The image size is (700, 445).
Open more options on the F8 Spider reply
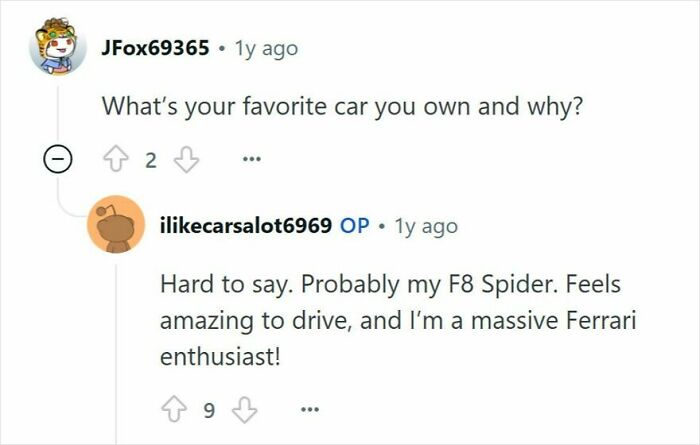point(310,409)
